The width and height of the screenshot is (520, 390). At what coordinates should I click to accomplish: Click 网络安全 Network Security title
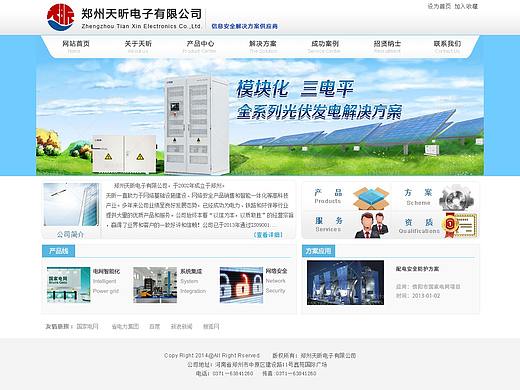tap(276, 281)
